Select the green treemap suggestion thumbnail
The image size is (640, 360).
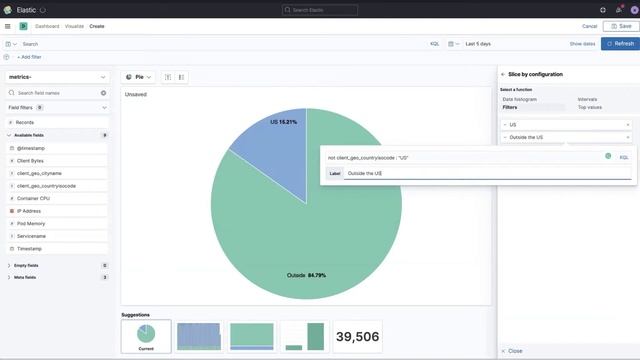tap(252, 336)
